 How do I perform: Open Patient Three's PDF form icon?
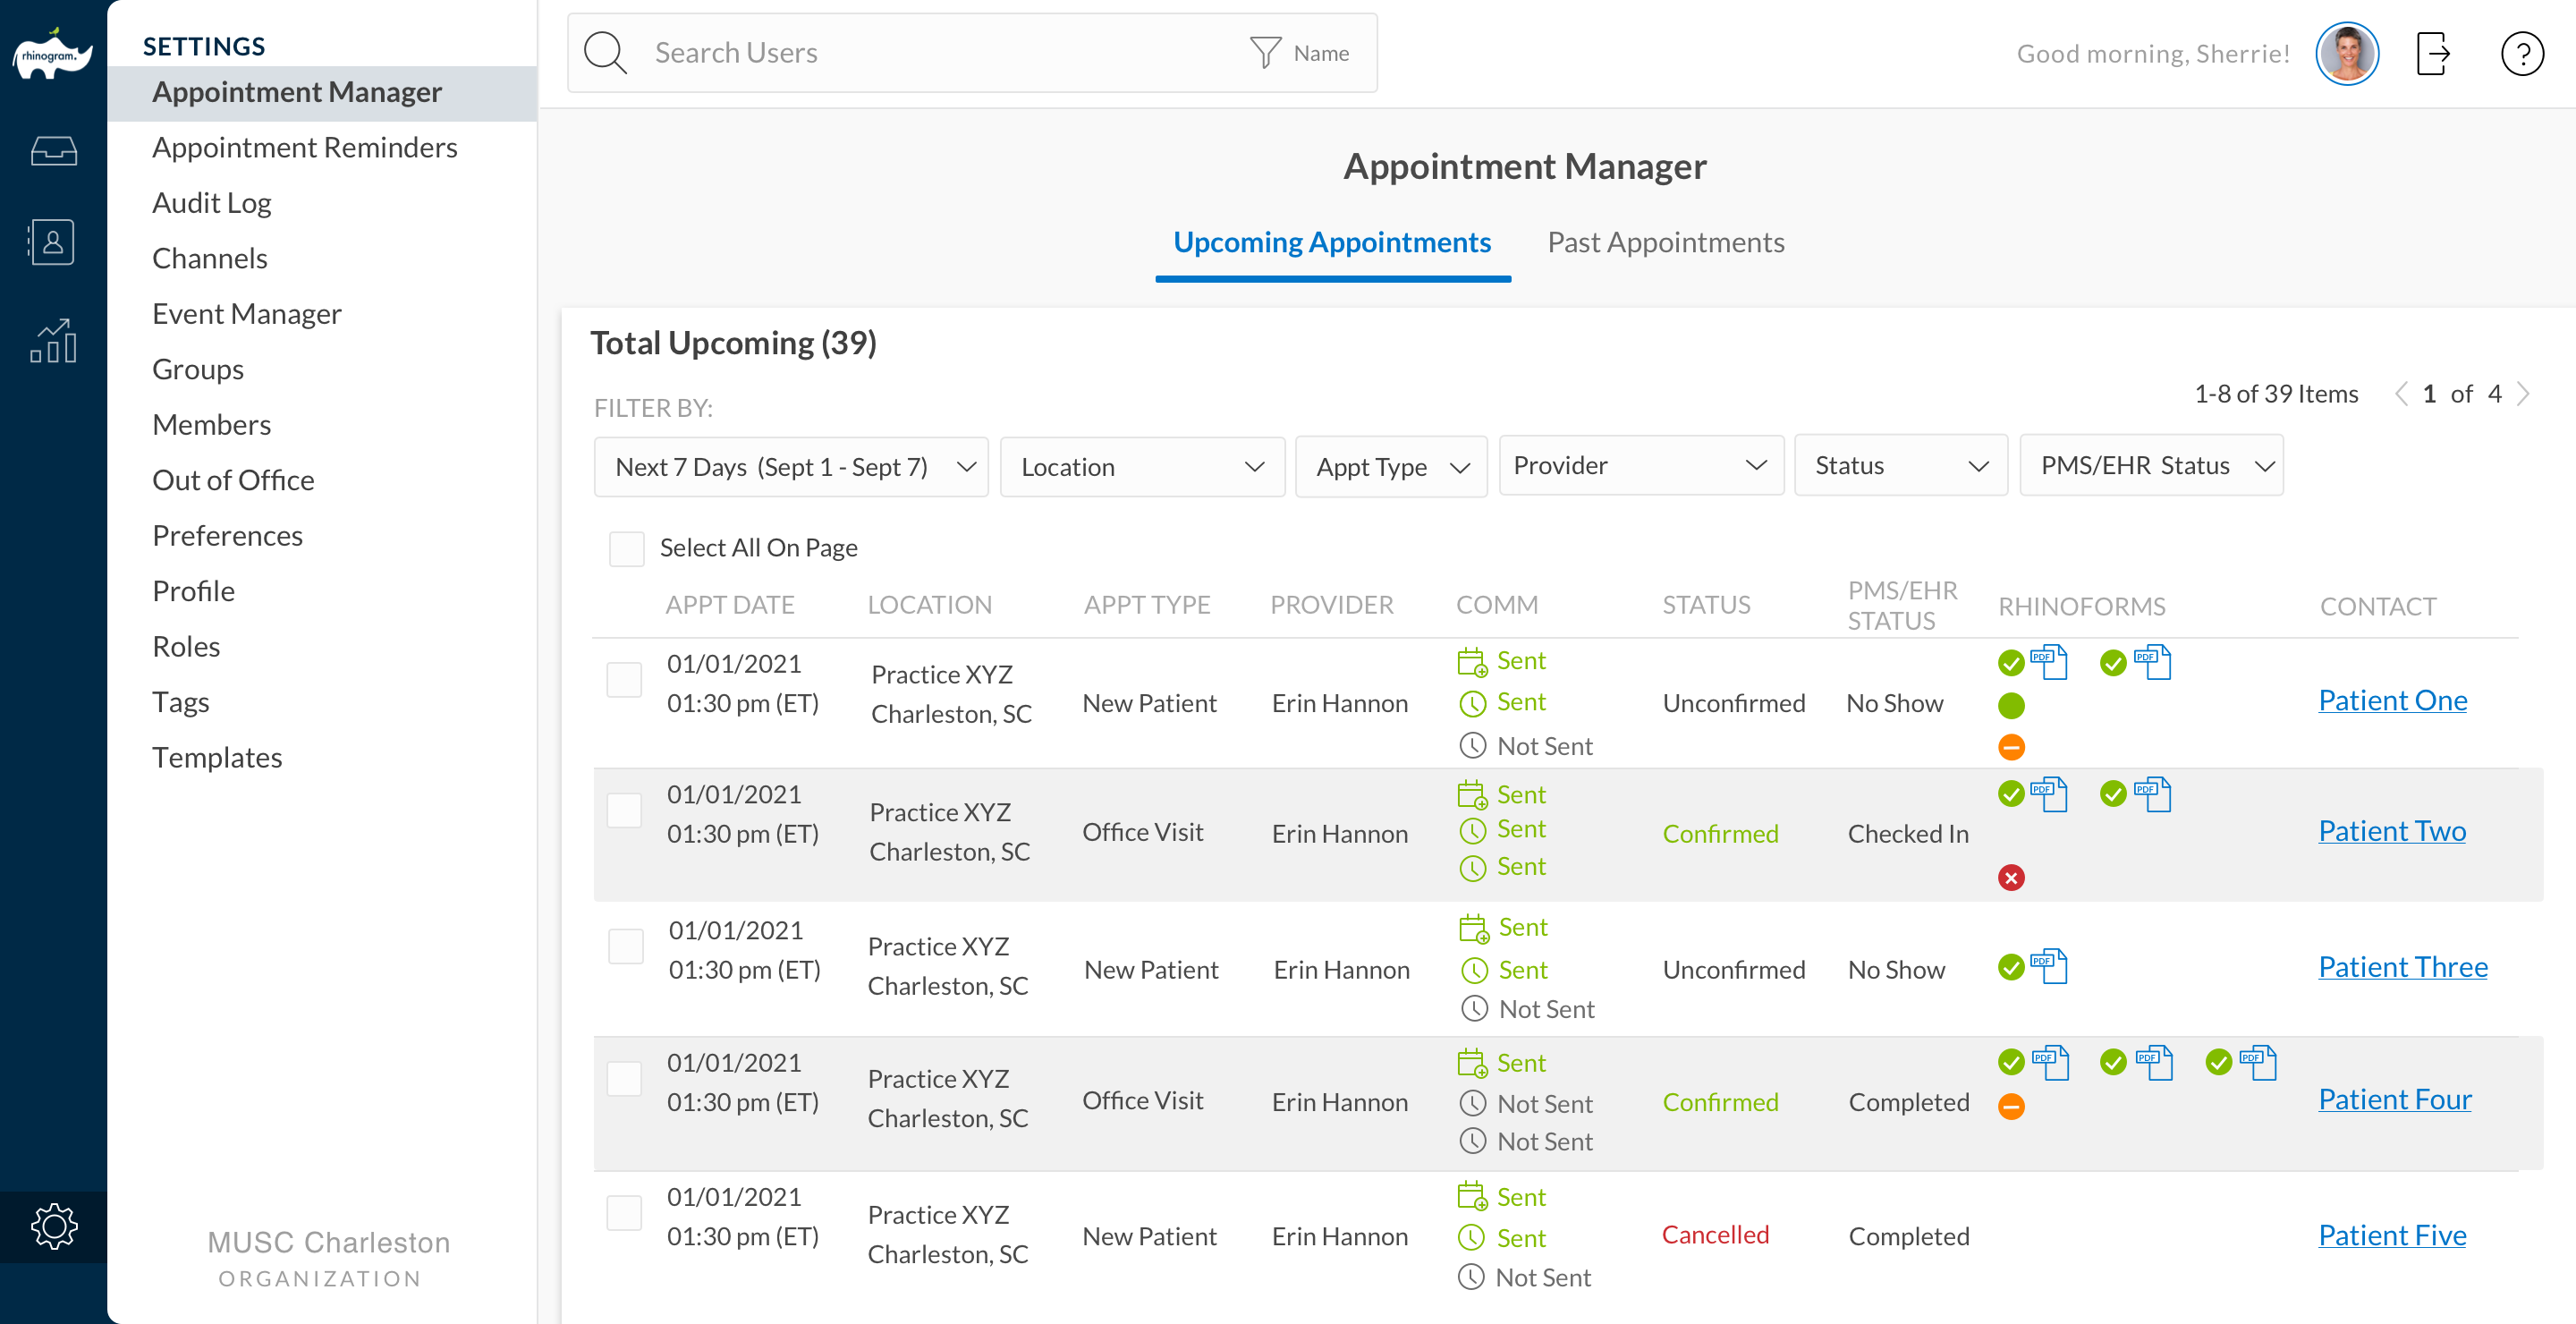click(x=2049, y=966)
